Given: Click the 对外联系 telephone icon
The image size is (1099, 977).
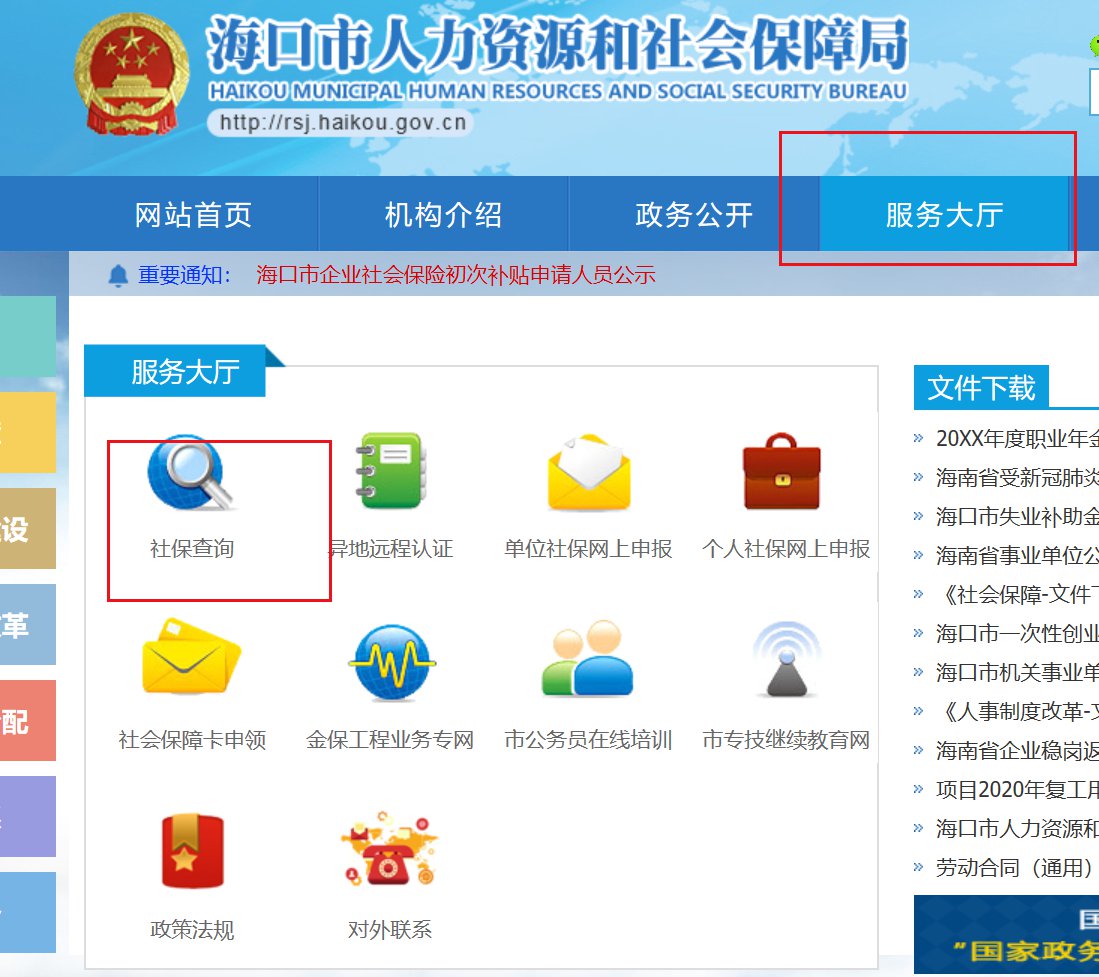Looking at the screenshot, I should coord(389,848).
